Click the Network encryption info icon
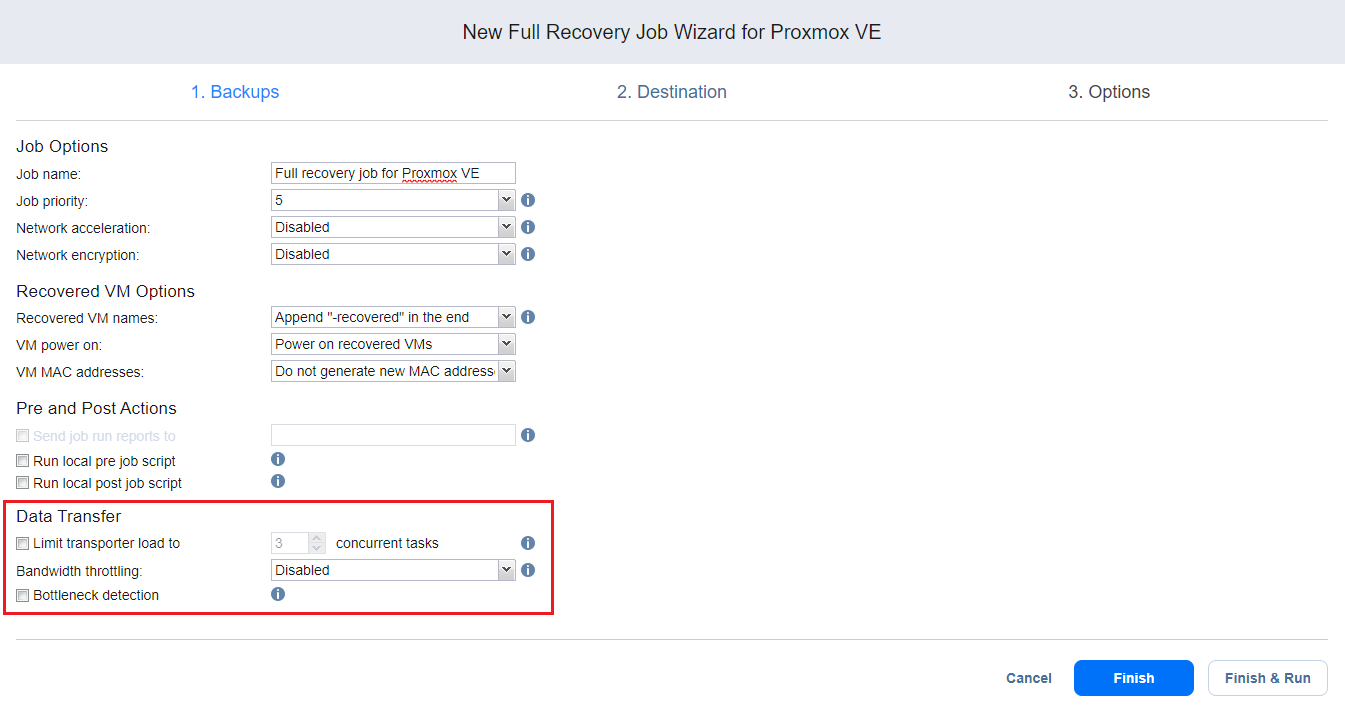Image resolution: width=1345 pixels, height=712 pixels. [x=528, y=254]
